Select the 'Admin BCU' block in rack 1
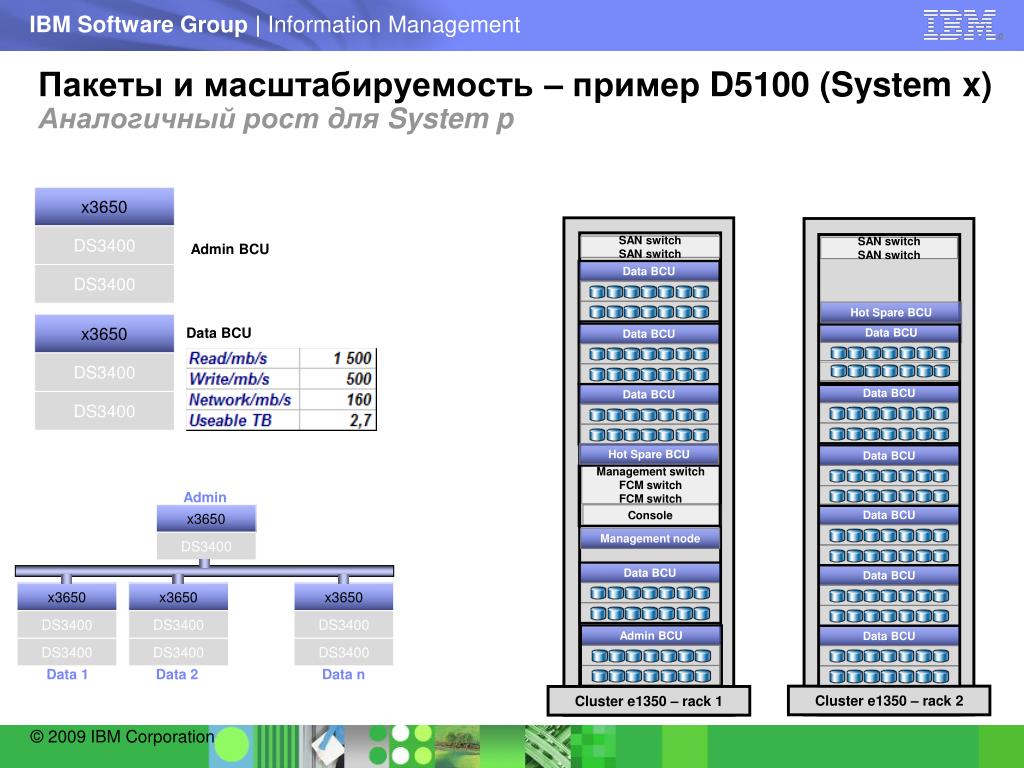Screen dimensions: 1024x768 651,635
